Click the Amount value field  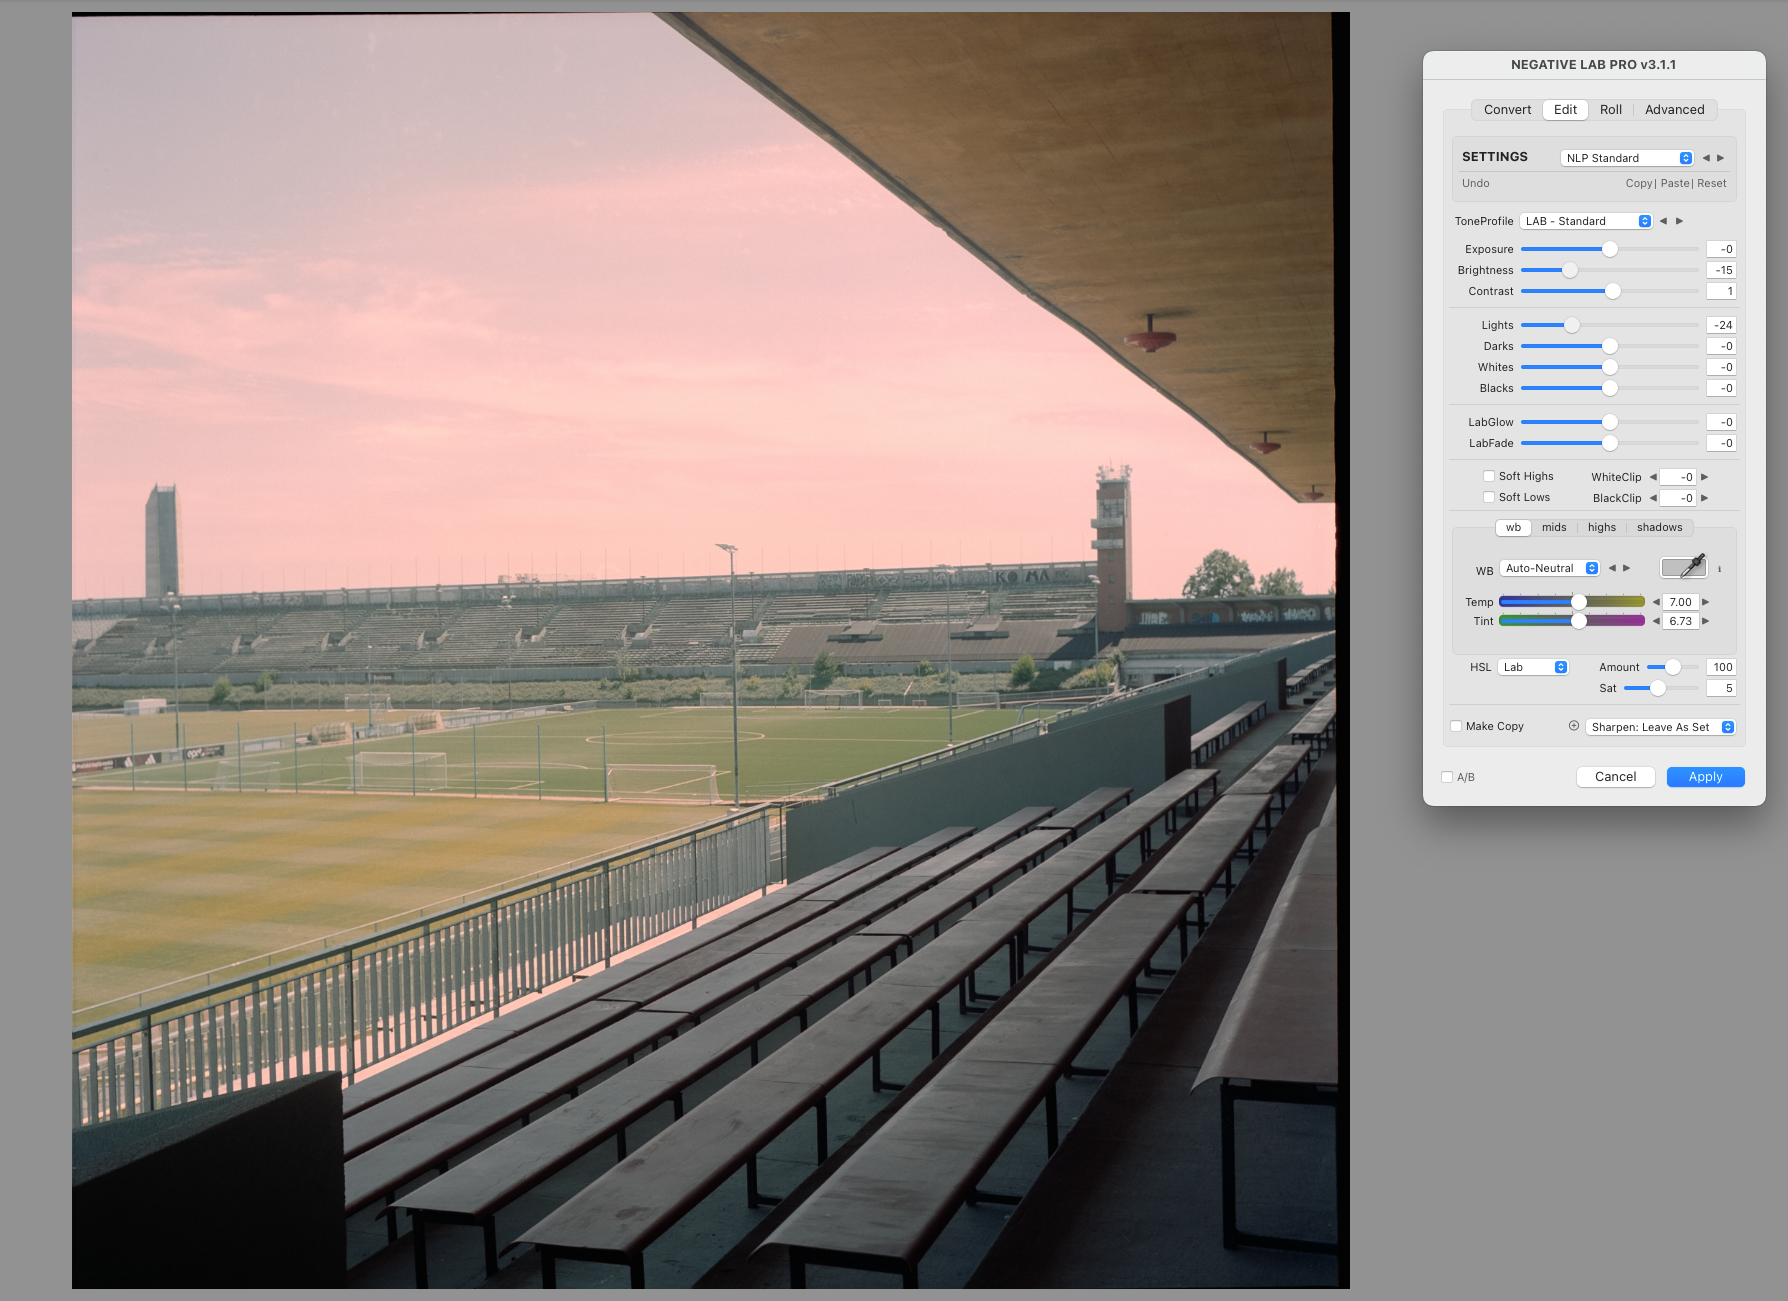coord(1721,667)
